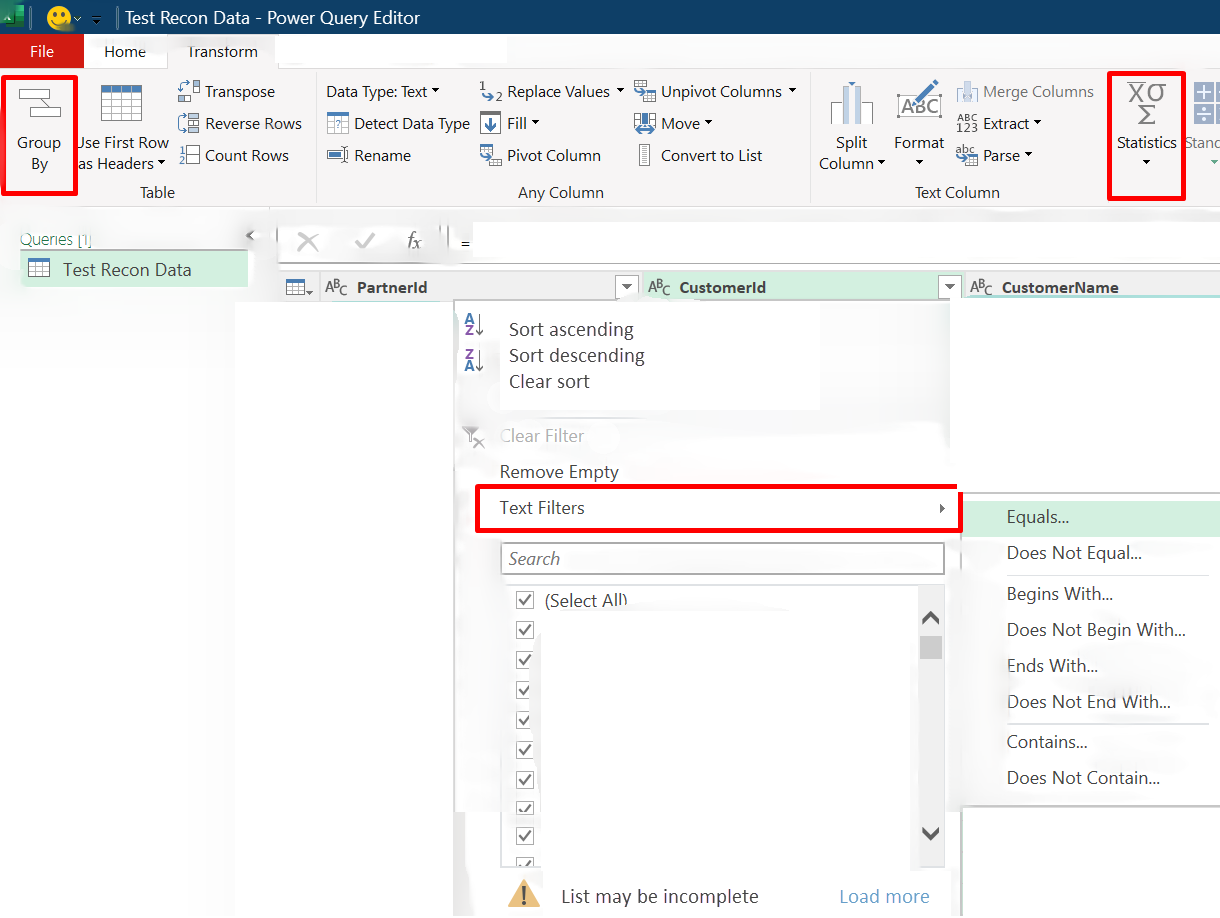Click the filter list scroll-up arrow
Screen dimensions: 1220x918
(930, 619)
